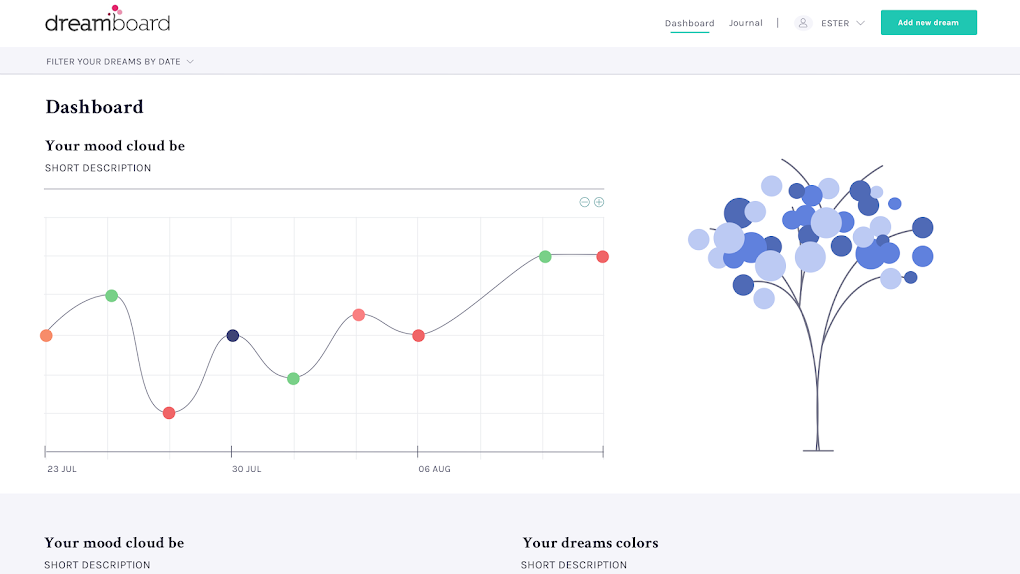Select the pink mood point before 06 AUG
This screenshot has height=574, width=1020.
358,315
